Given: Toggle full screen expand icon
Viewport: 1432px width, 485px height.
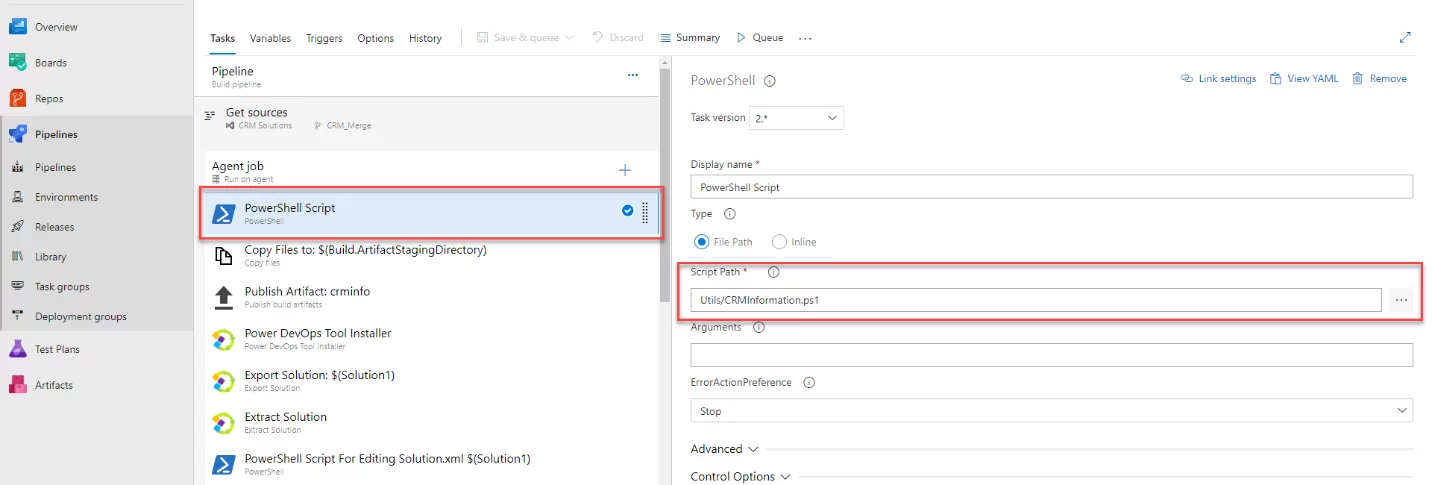Looking at the screenshot, I should (1405, 37).
